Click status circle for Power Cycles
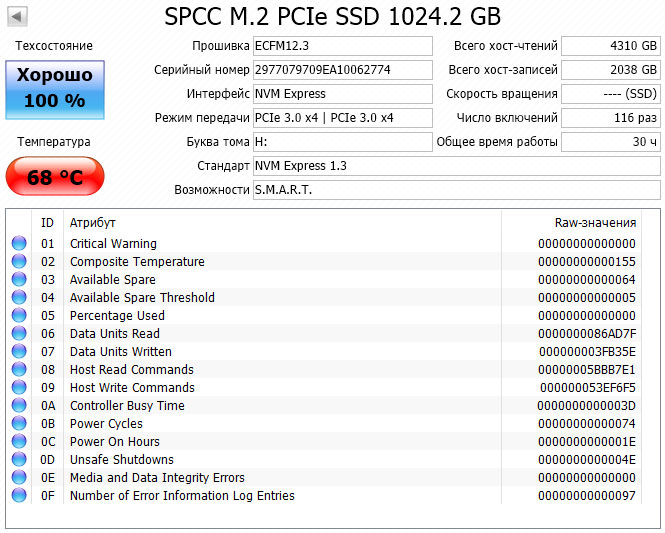This screenshot has width=665, height=533. (x=19, y=423)
